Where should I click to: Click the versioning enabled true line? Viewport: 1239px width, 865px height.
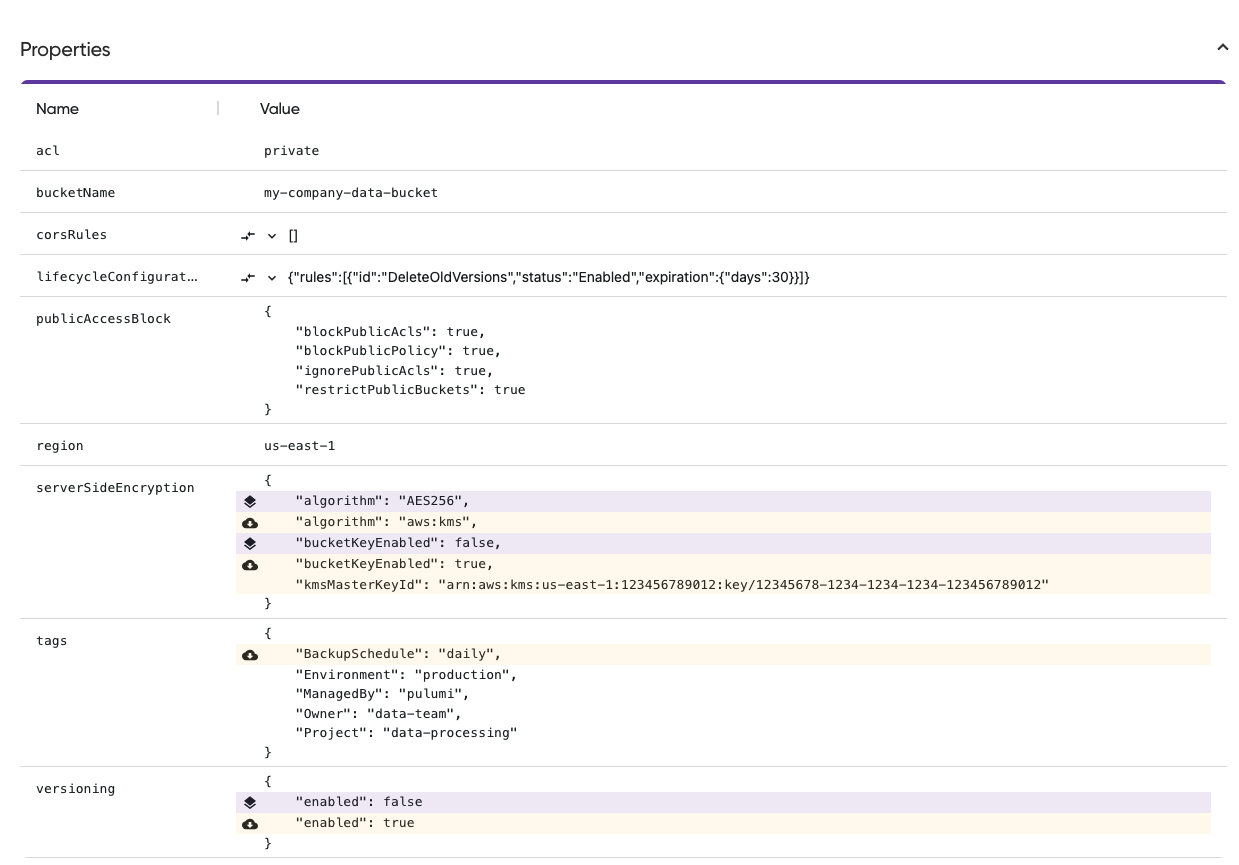tap(723, 823)
